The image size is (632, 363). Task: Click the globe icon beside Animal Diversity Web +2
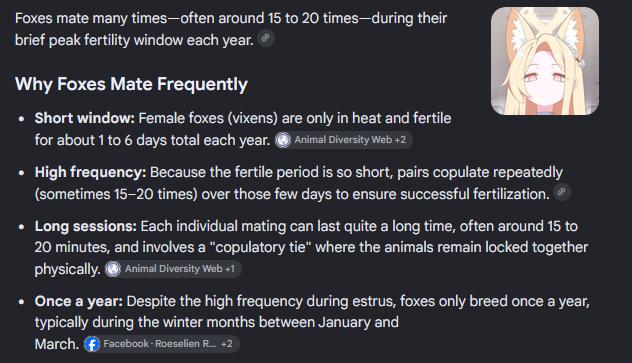pos(283,140)
